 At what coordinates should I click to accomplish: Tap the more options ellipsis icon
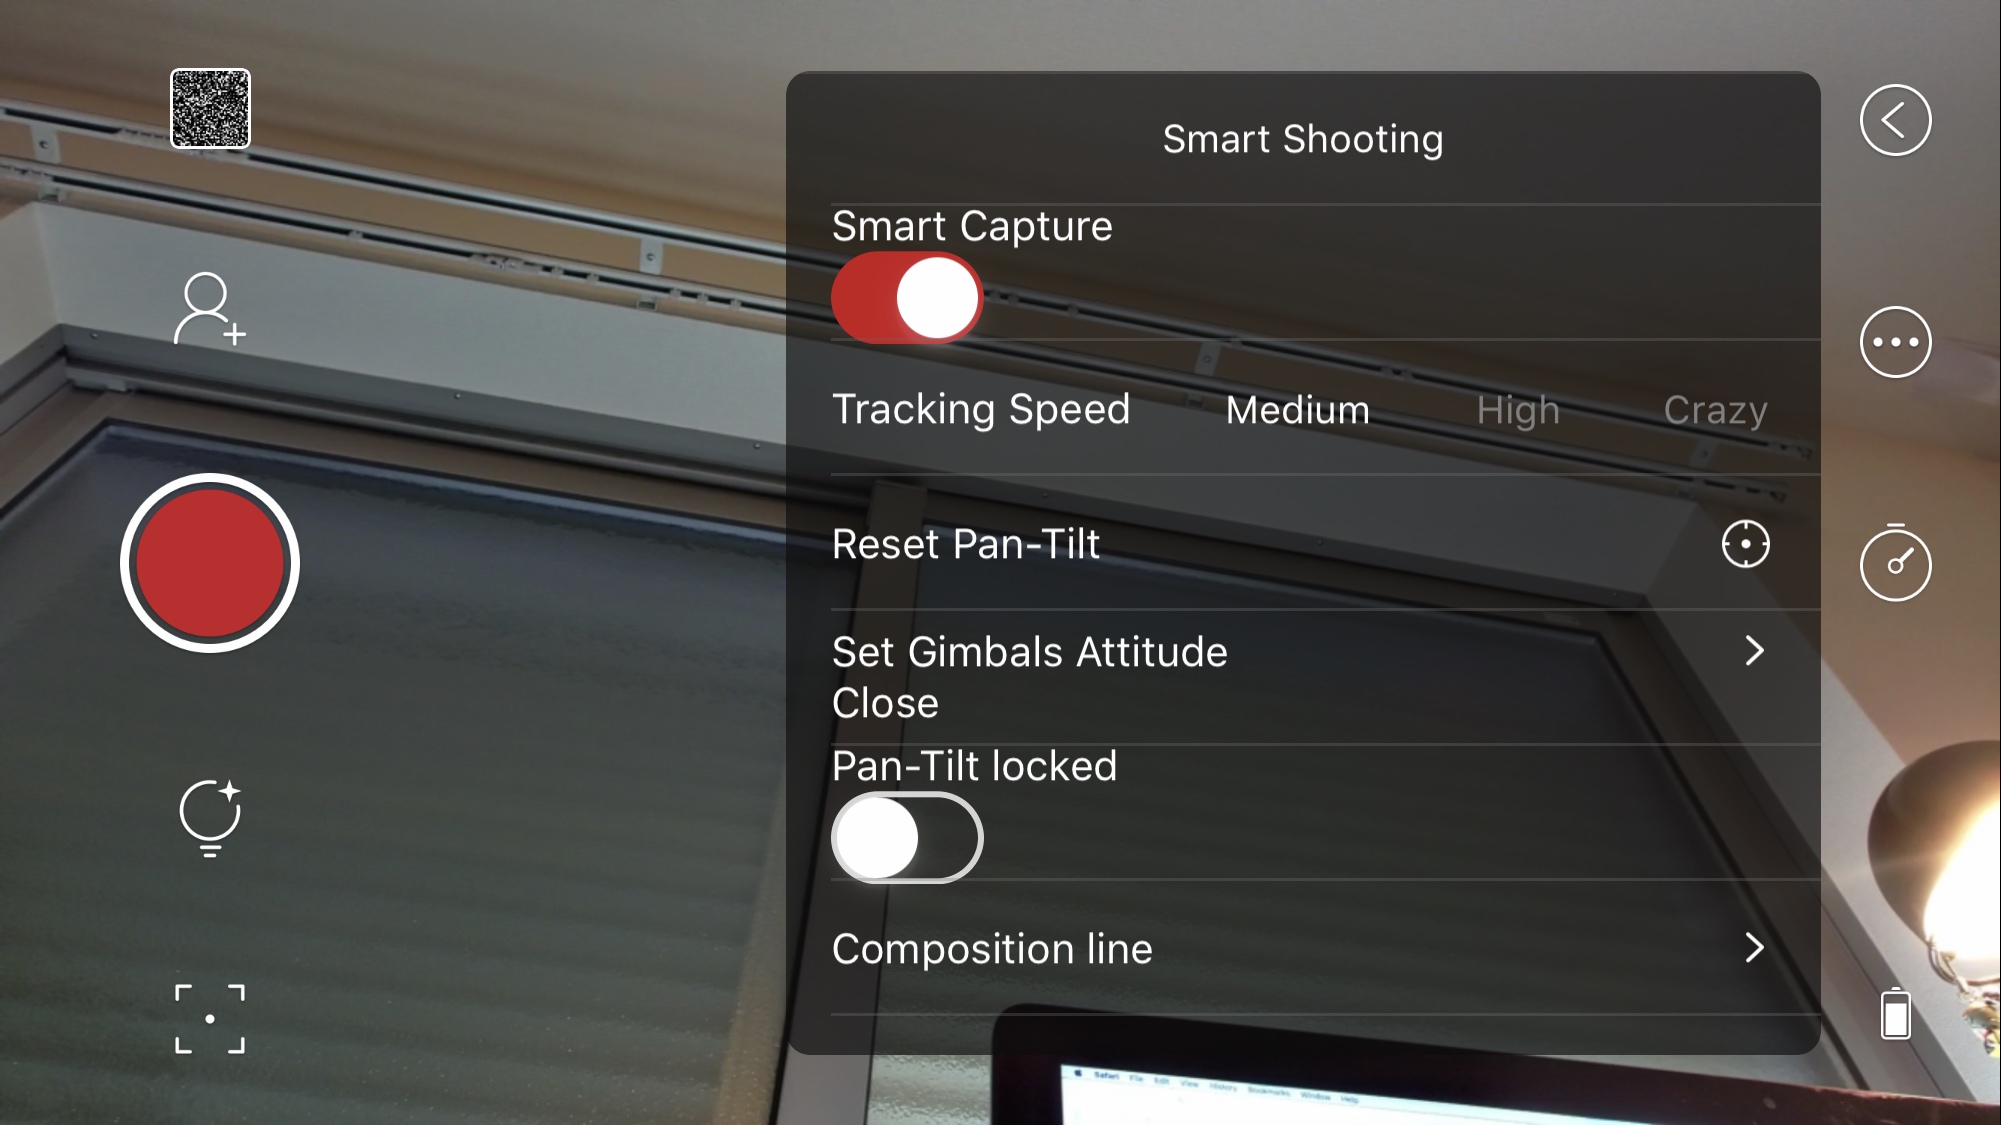point(1894,342)
